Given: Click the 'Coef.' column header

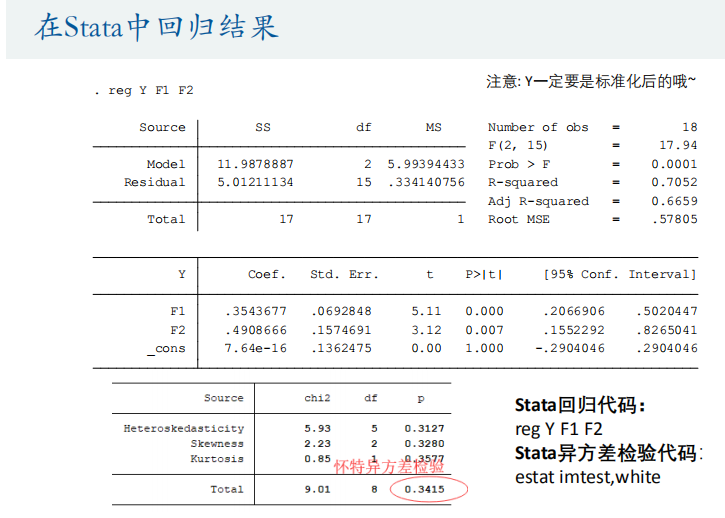Looking at the screenshot, I should coord(267,274).
